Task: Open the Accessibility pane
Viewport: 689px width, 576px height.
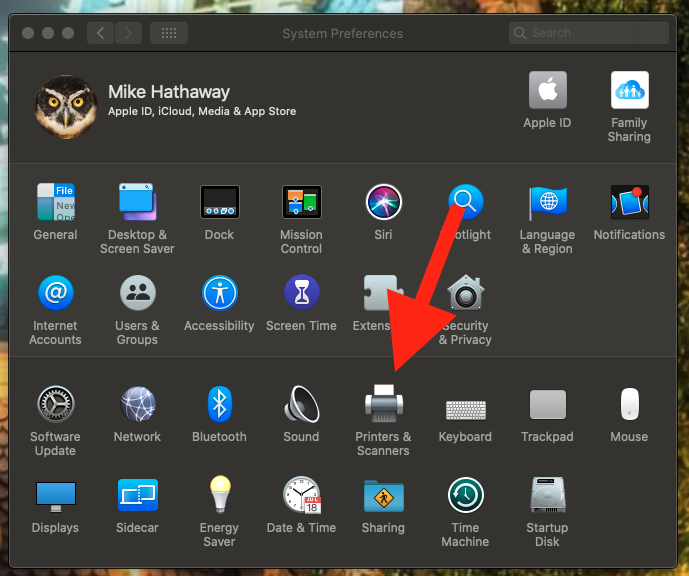Action: pos(219,294)
